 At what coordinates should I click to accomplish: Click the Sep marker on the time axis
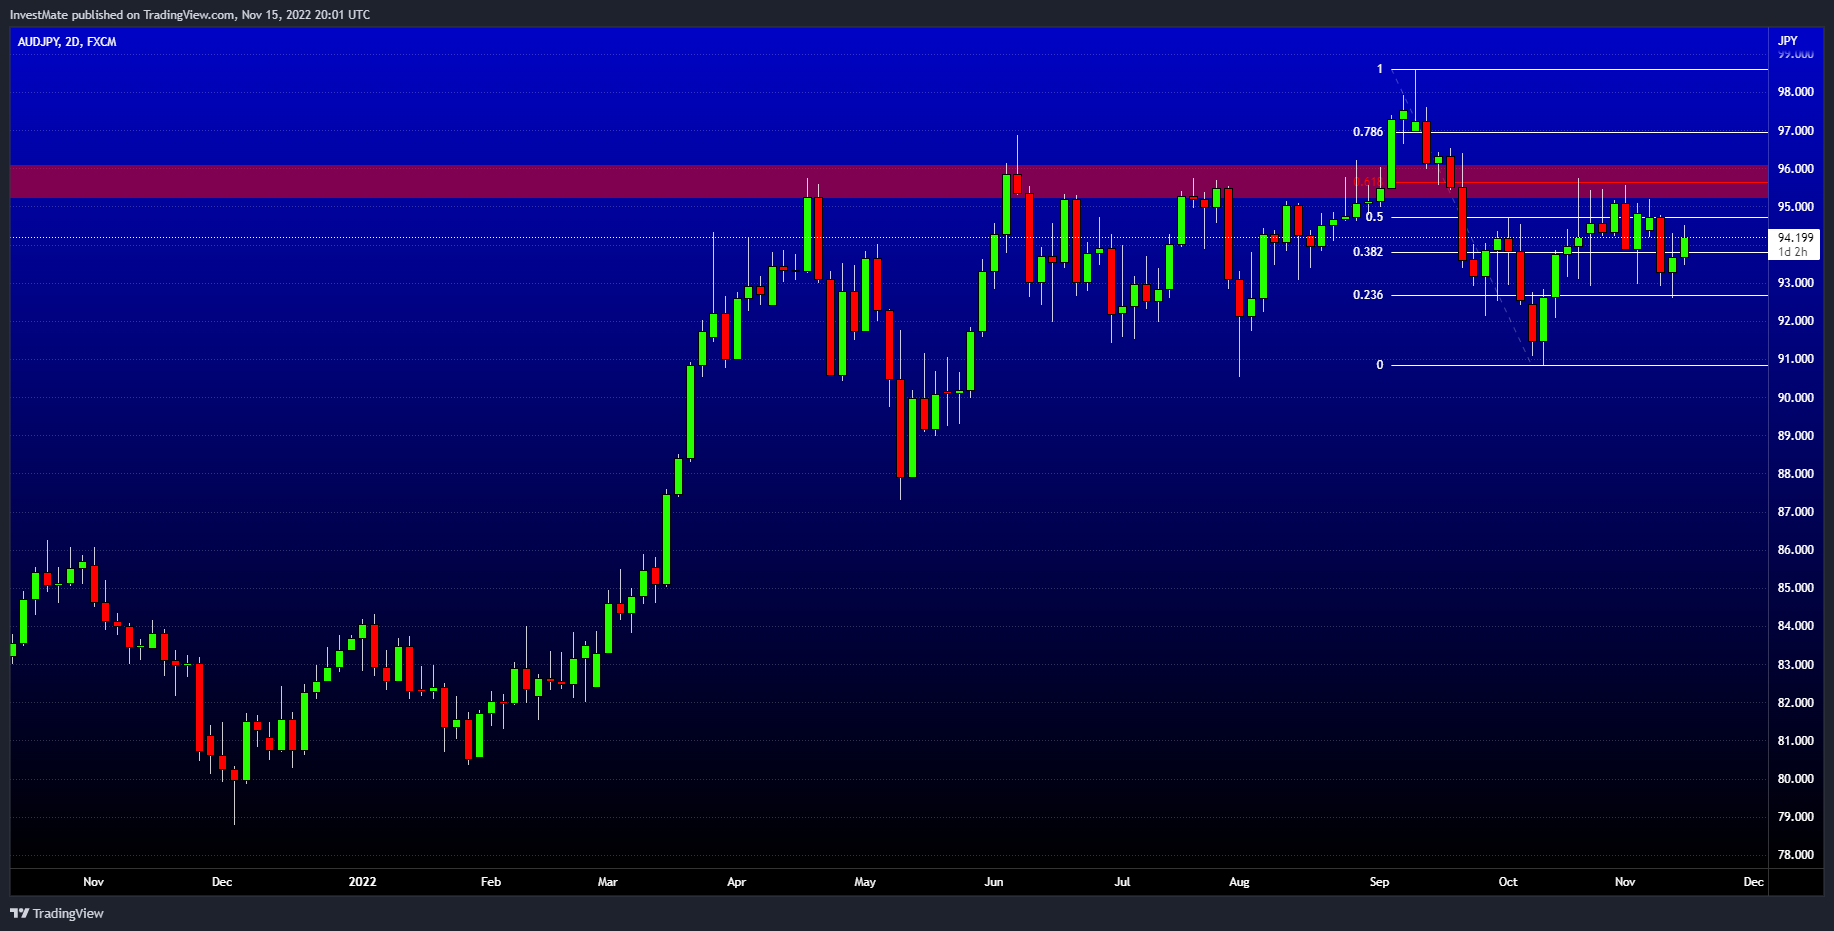click(1379, 882)
